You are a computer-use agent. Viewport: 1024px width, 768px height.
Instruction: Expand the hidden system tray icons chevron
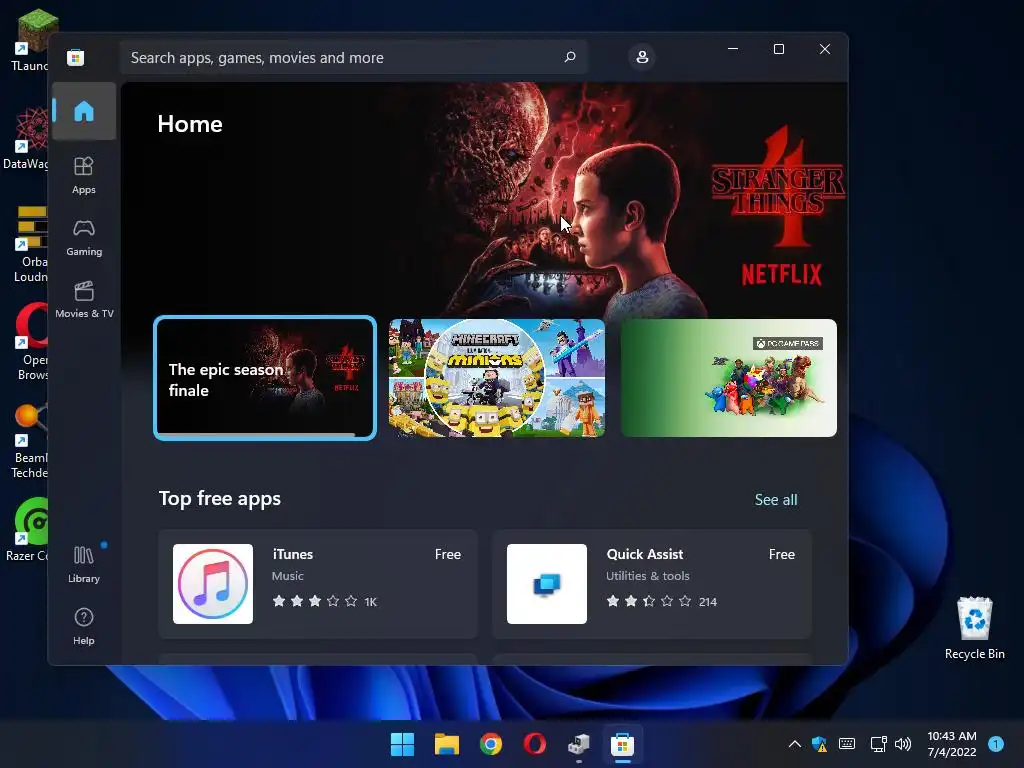pos(795,744)
